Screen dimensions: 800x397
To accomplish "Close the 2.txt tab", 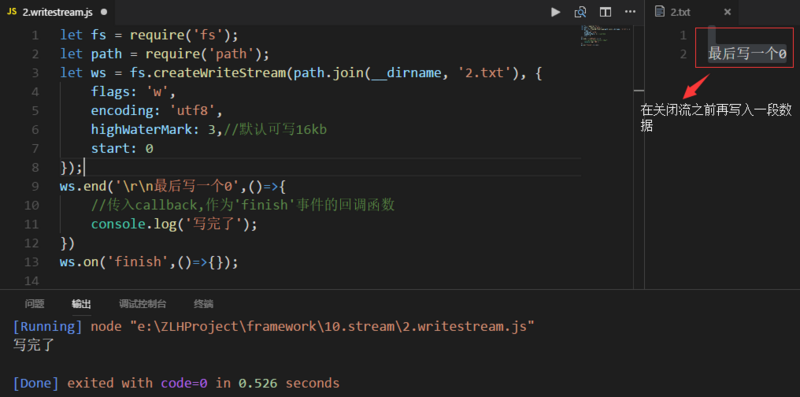I will pos(728,12).
